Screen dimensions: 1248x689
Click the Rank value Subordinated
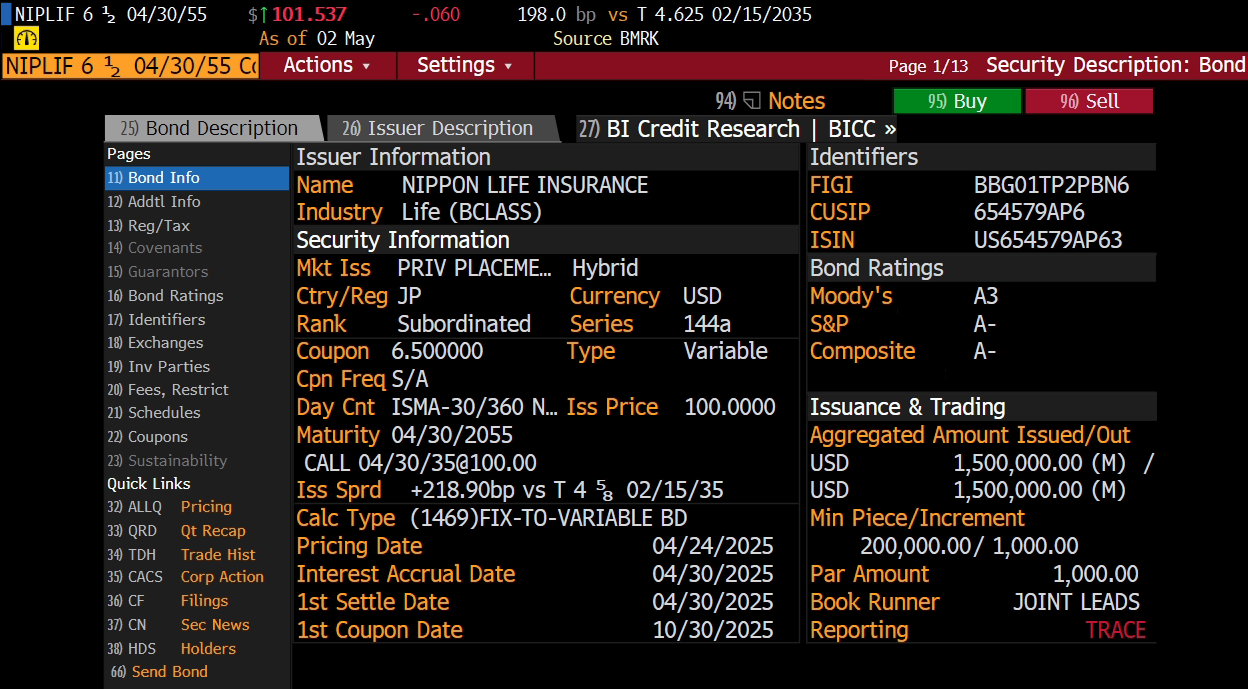point(464,324)
